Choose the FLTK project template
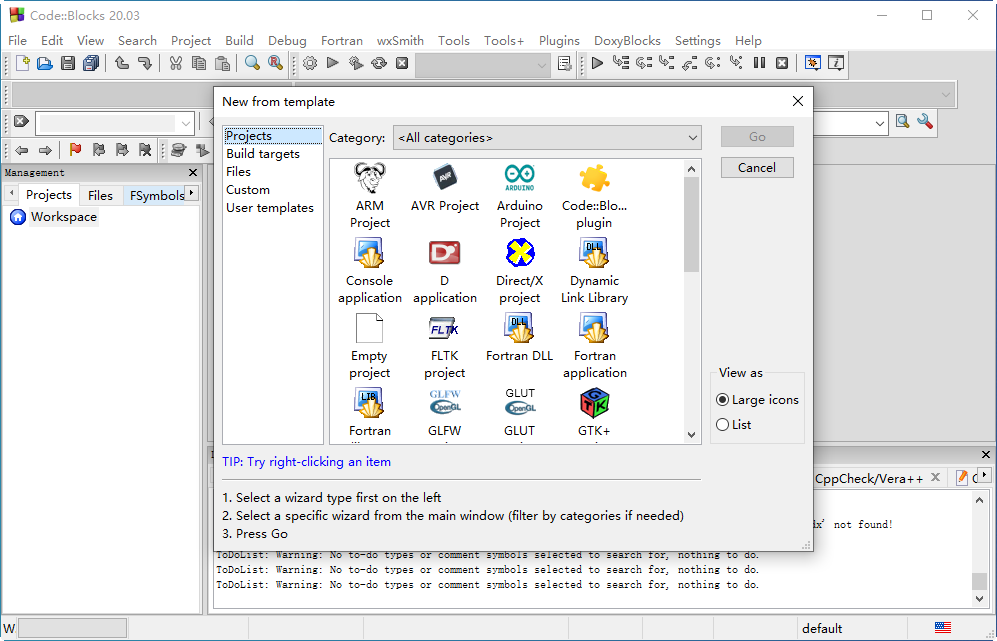Viewport: 997px width, 641px height. pyautogui.click(x=444, y=346)
